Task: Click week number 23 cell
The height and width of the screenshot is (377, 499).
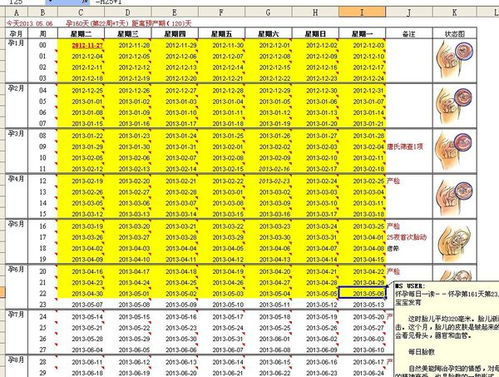Action: [x=43, y=304]
